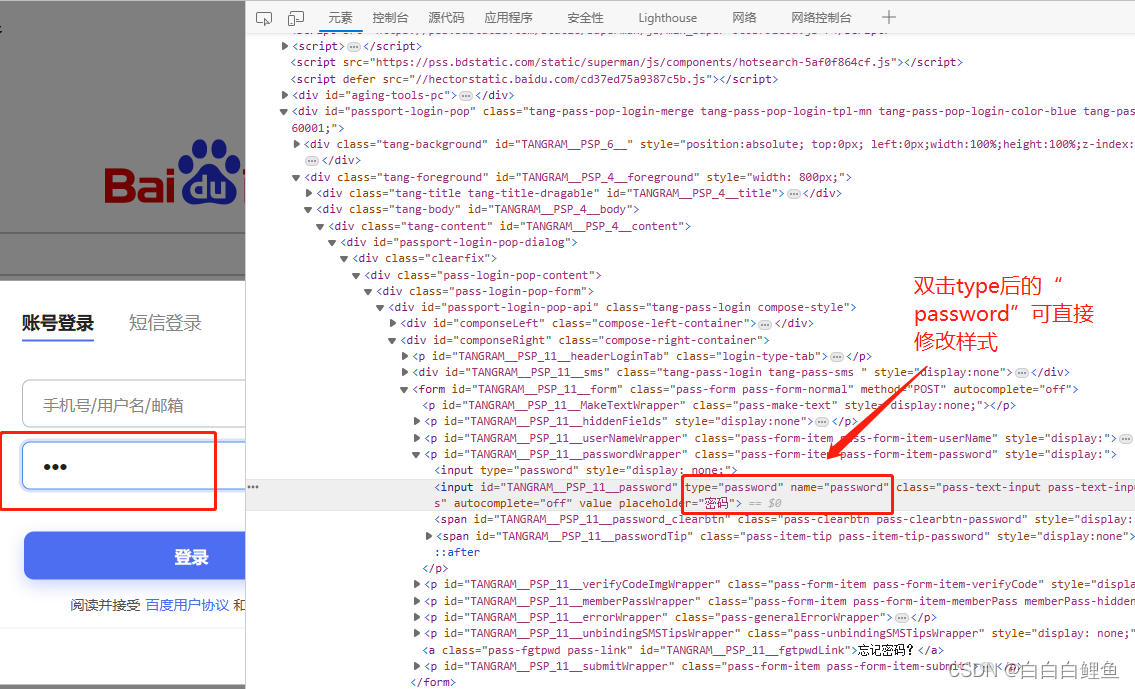1135x689 pixels.
Task: Expand the memberPassWrapper p node
Action: pos(417,601)
